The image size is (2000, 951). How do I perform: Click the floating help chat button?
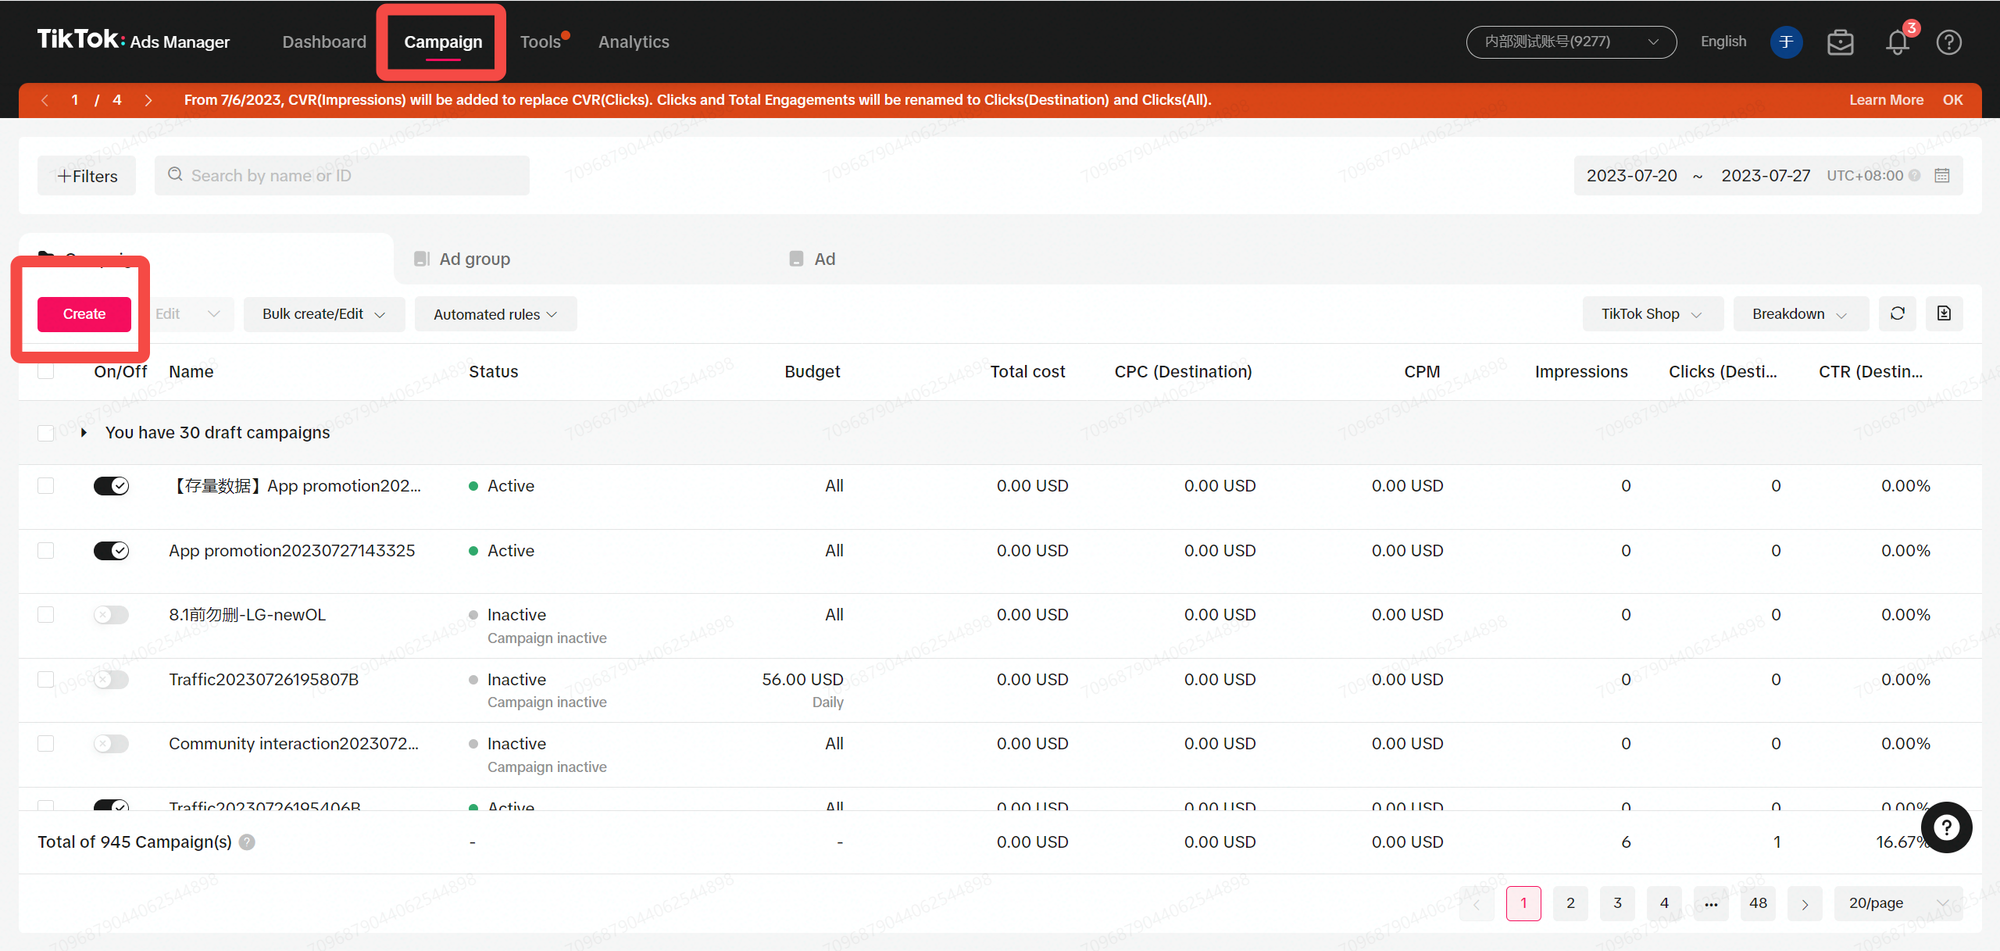click(x=1945, y=828)
